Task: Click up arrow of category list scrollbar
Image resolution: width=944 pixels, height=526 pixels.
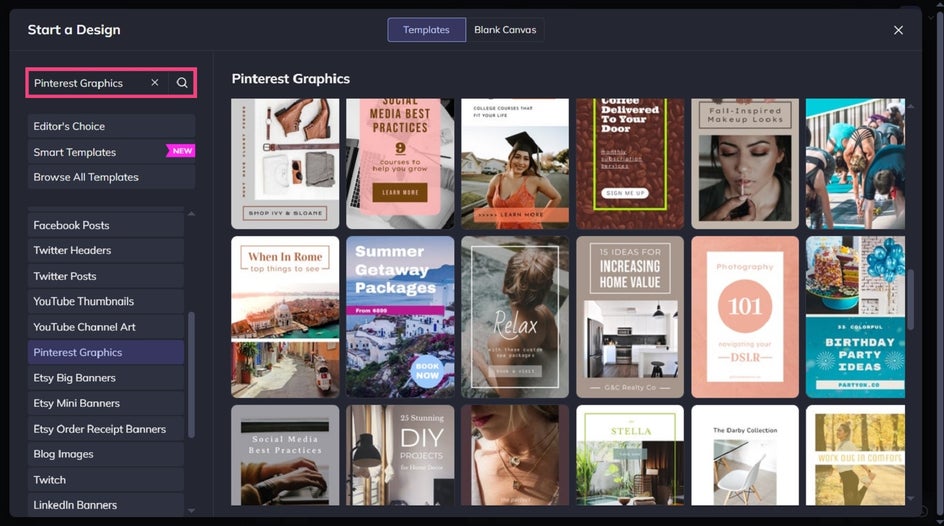Action: pos(191,214)
